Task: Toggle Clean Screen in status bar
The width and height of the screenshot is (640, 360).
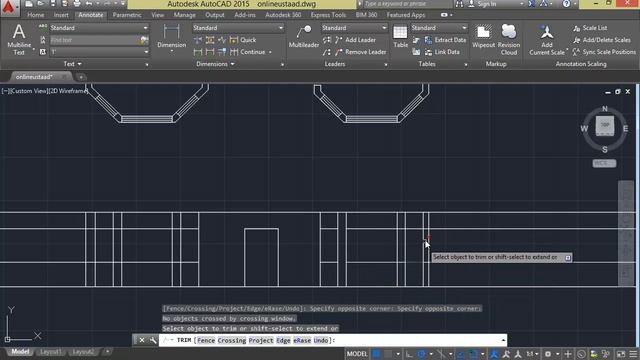Action: point(621,354)
